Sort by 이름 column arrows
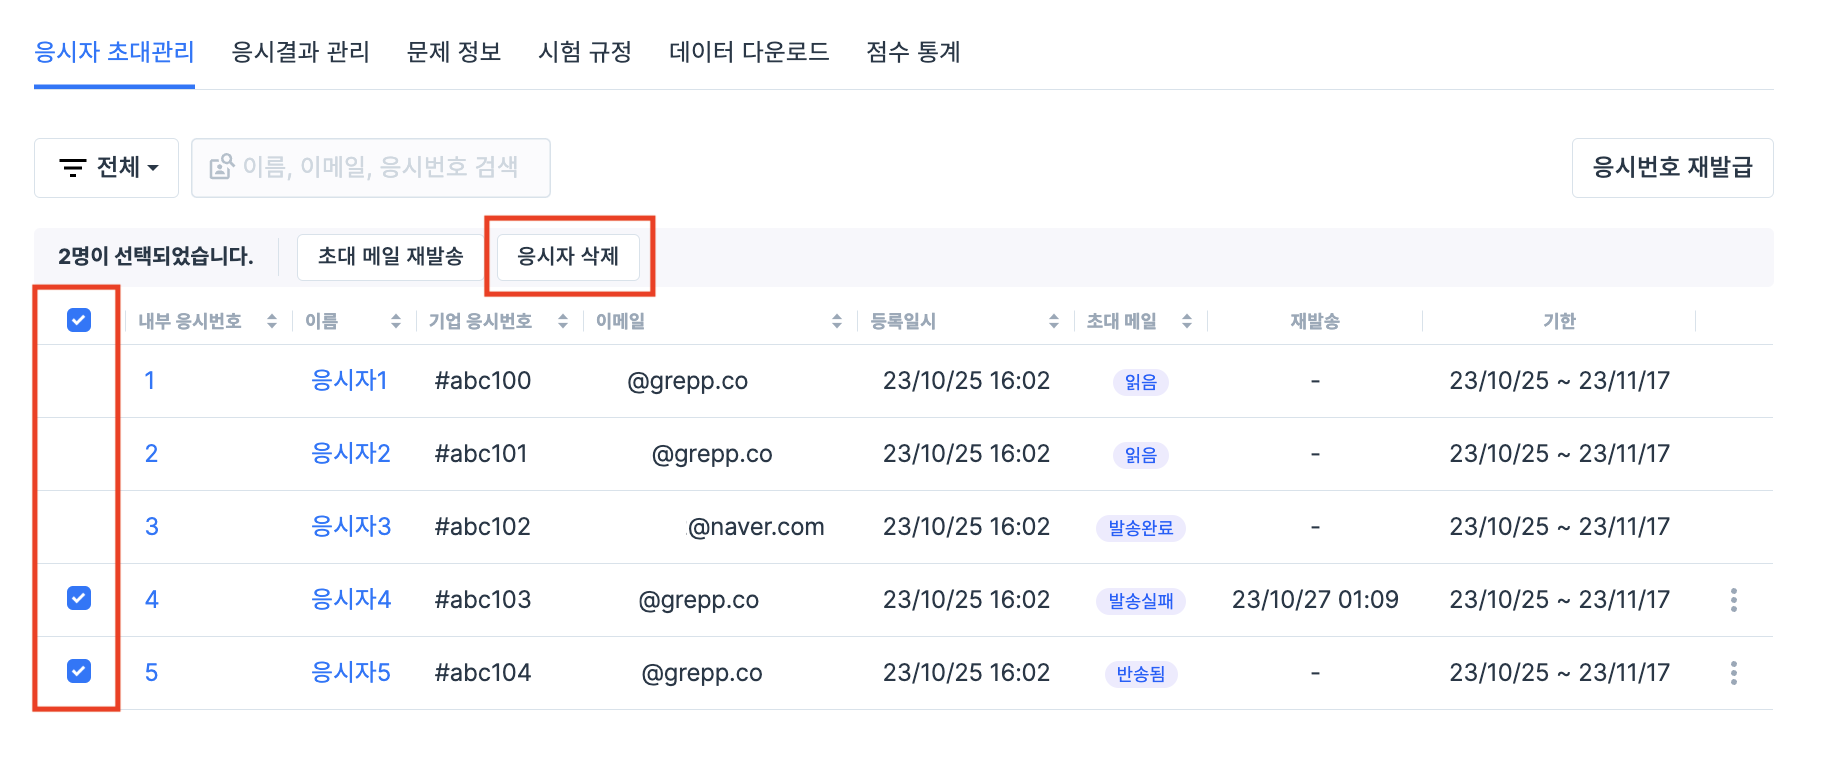Image resolution: width=1828 pixels, height=780 pixels. (x=396, y=321)
